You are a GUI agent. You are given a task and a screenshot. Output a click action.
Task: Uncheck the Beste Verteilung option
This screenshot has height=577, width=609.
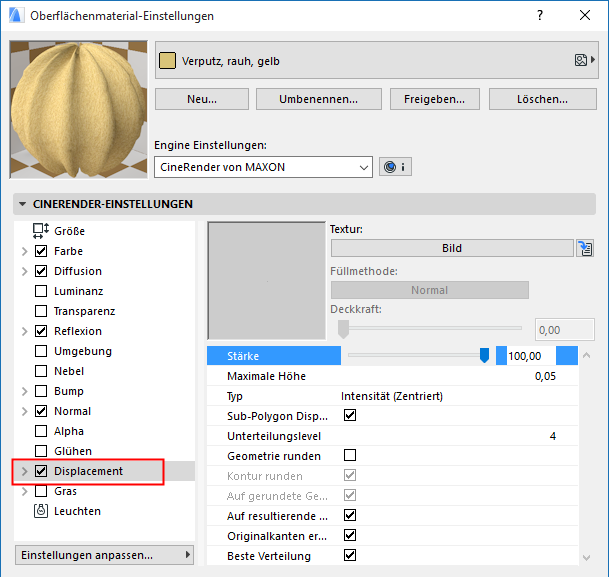point(350,555)
